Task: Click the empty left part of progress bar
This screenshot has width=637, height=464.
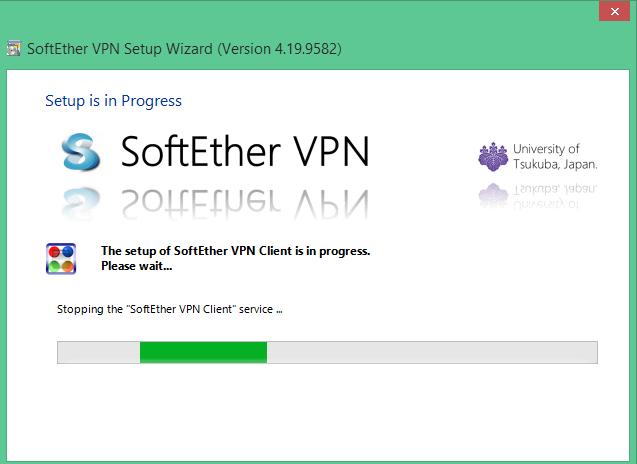Action: [x=99, y=352]
